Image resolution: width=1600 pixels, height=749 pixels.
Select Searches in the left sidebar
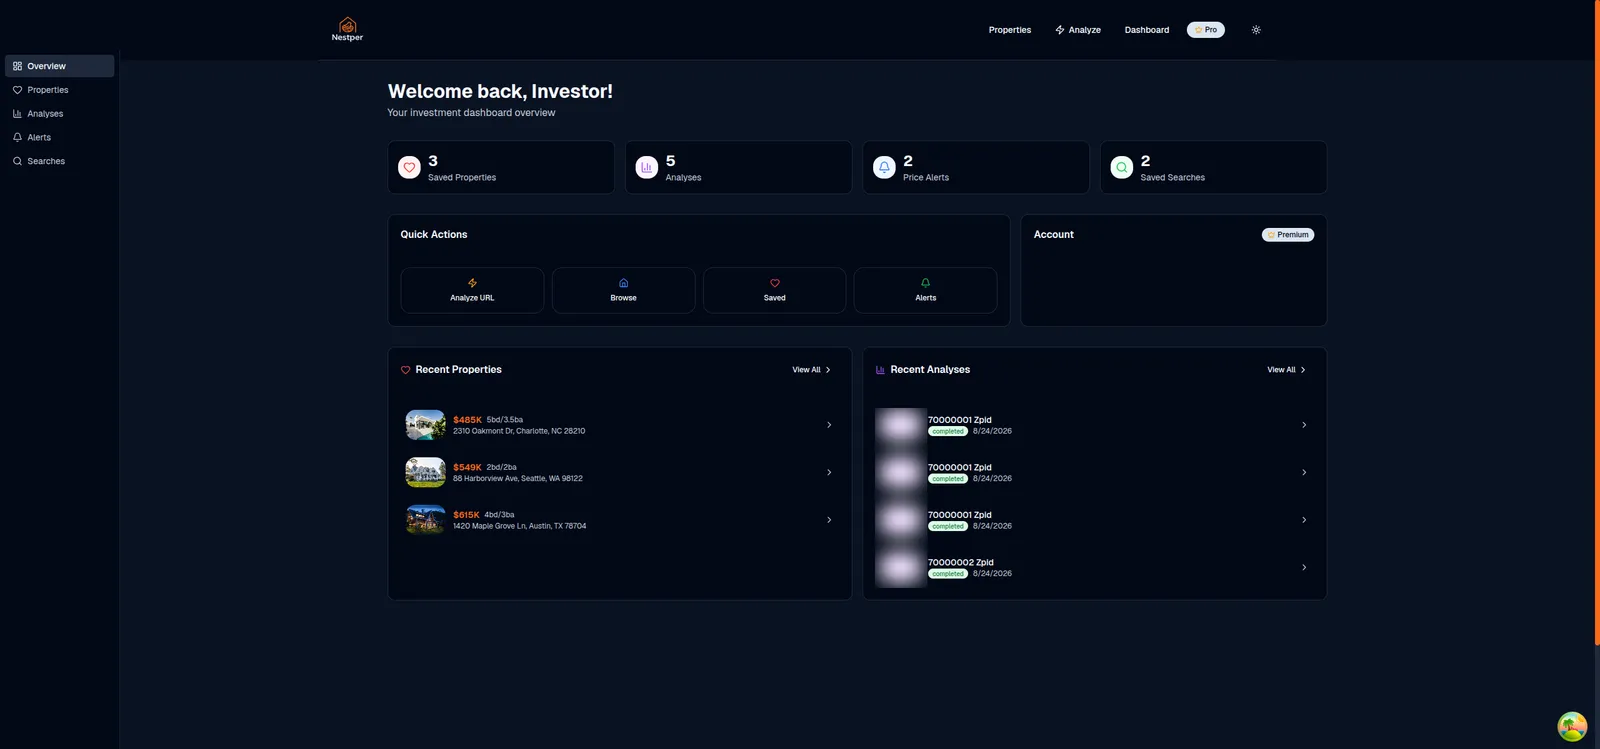click(59, 161)
